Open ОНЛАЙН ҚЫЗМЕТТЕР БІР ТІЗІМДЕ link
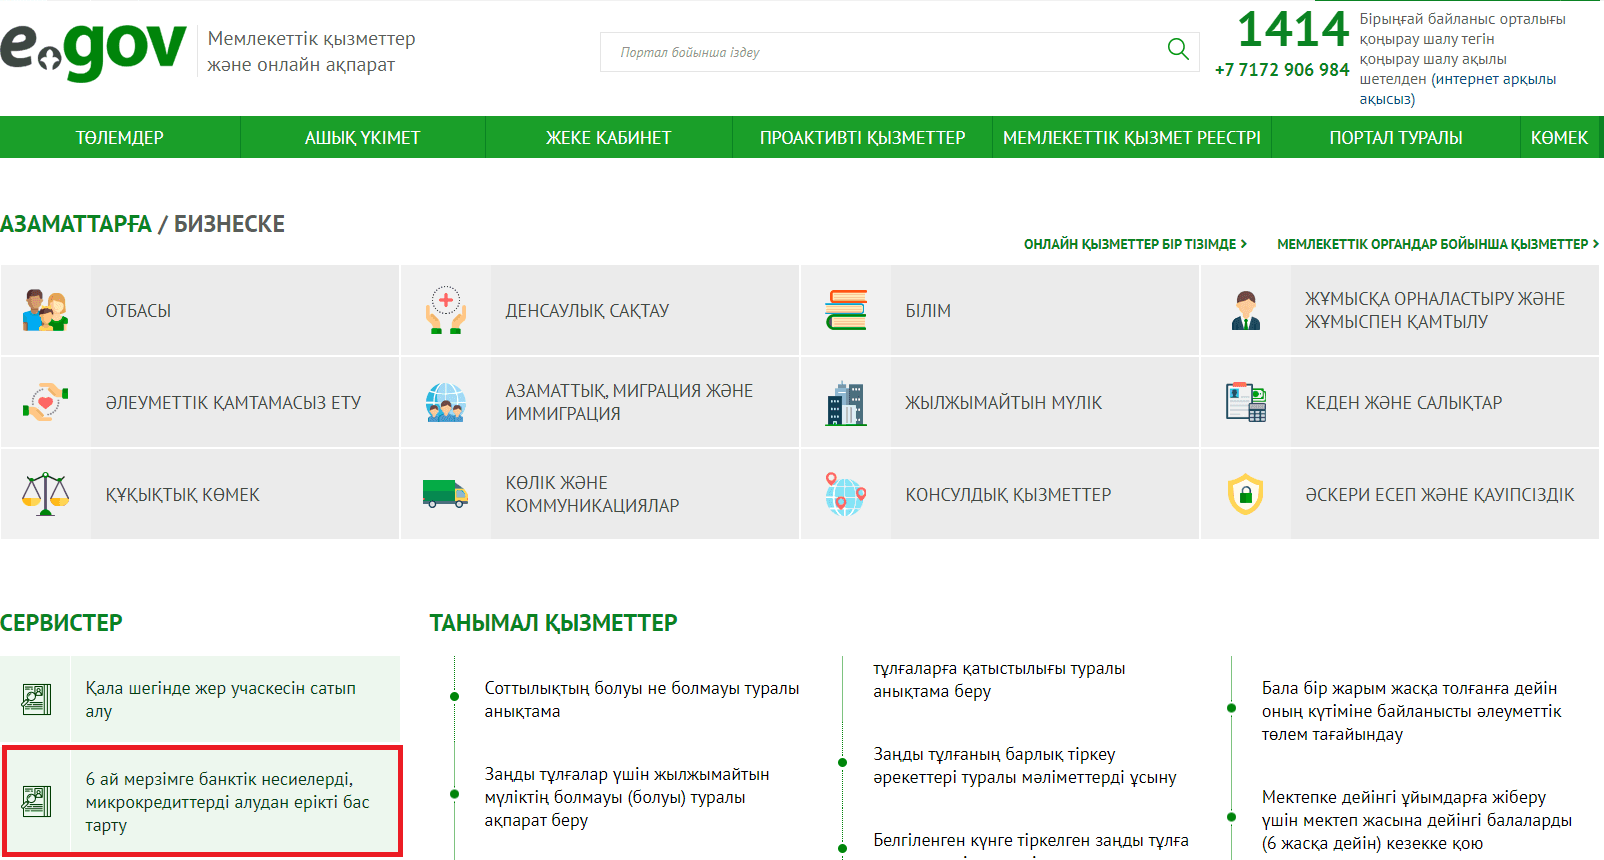Viewport: 1604px width, 860px height. [1135, 244]
